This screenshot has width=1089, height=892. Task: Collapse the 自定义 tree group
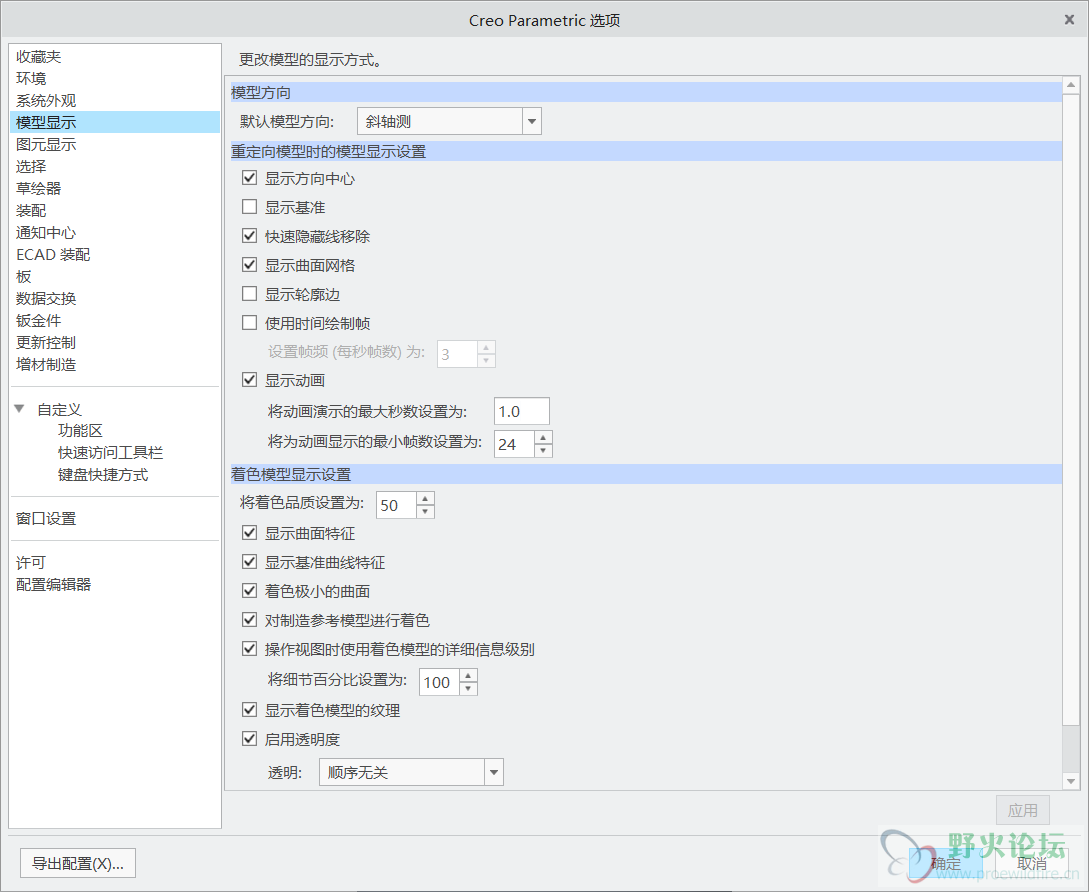point(19,409)
